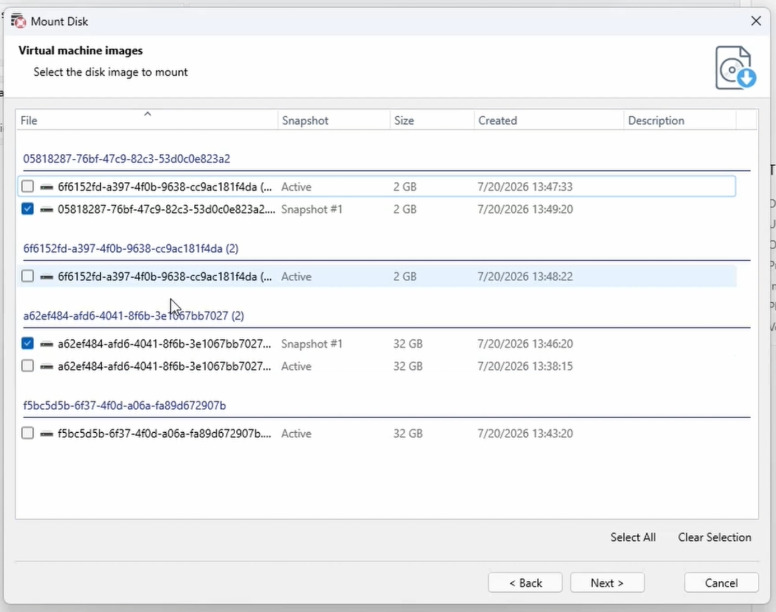The image size is (776, 612).
Task: Click the 7/20/2026 13:38:15 created date
Action: 525,367
